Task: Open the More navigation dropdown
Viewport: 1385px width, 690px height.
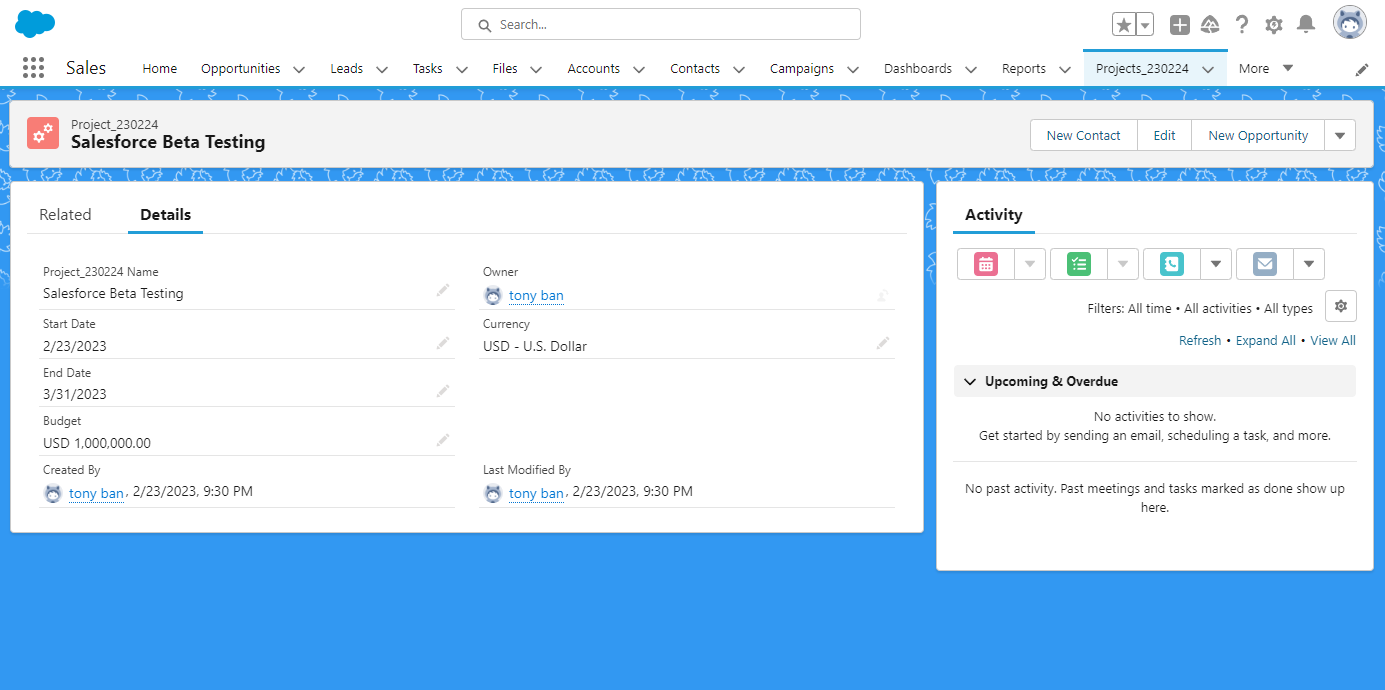Action: [x=1266, y=68]
